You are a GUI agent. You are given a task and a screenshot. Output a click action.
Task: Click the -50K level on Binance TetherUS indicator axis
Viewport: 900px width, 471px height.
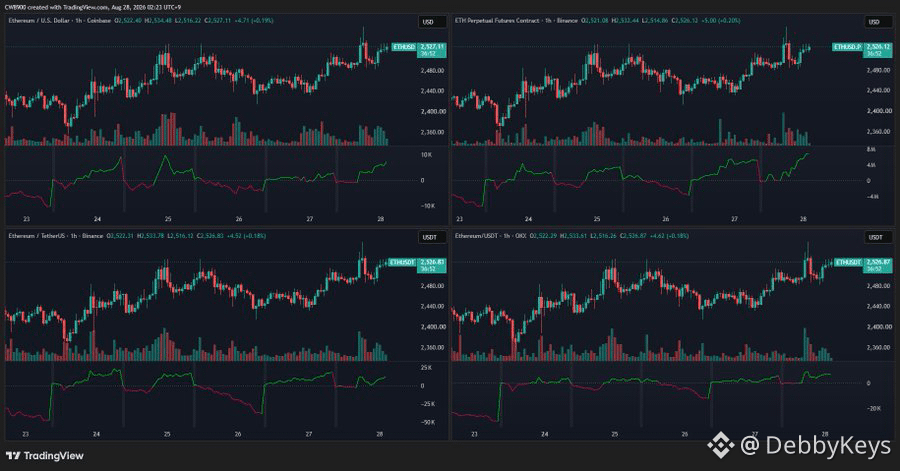(x=427, y=422)
